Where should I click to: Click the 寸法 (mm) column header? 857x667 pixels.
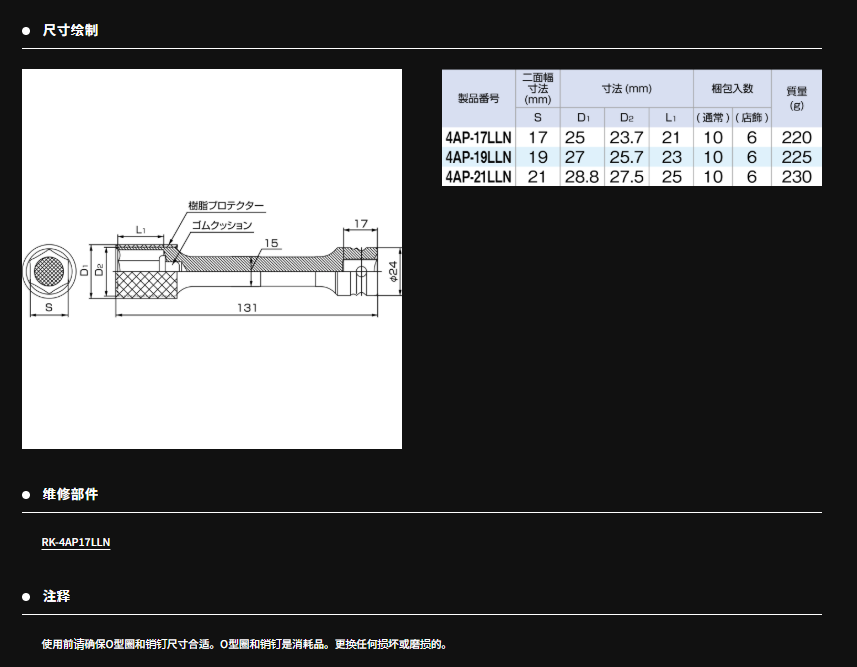626,88
